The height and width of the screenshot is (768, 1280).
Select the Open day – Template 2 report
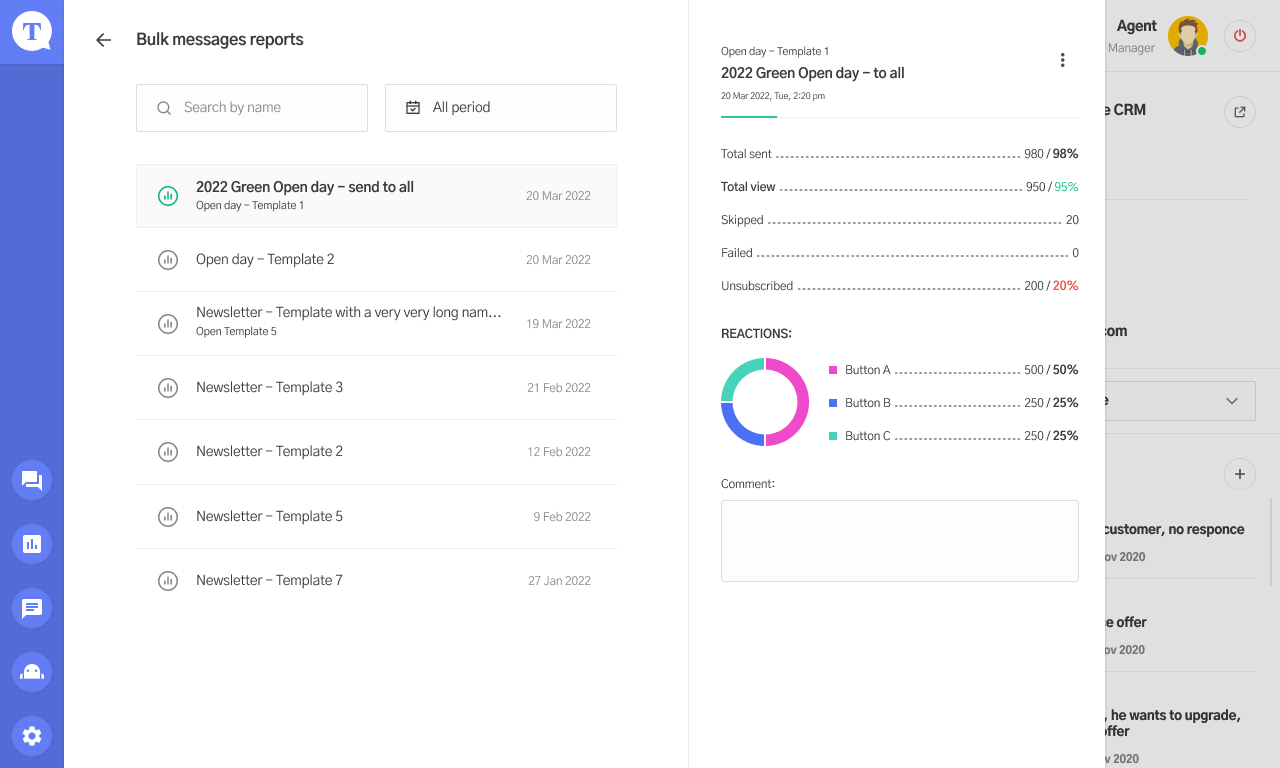coord(376,260)
